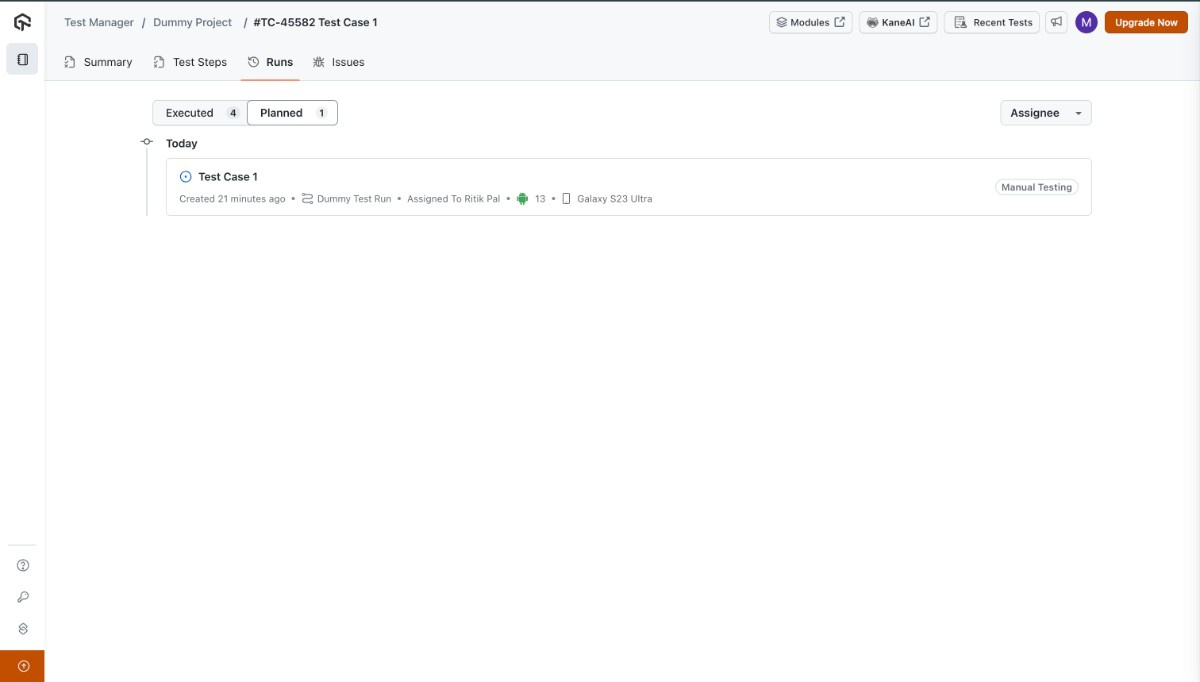The height and width of the screenshot is (682, 1200).
Task: Open the Recent Tests button
Action: pos(992,22)
